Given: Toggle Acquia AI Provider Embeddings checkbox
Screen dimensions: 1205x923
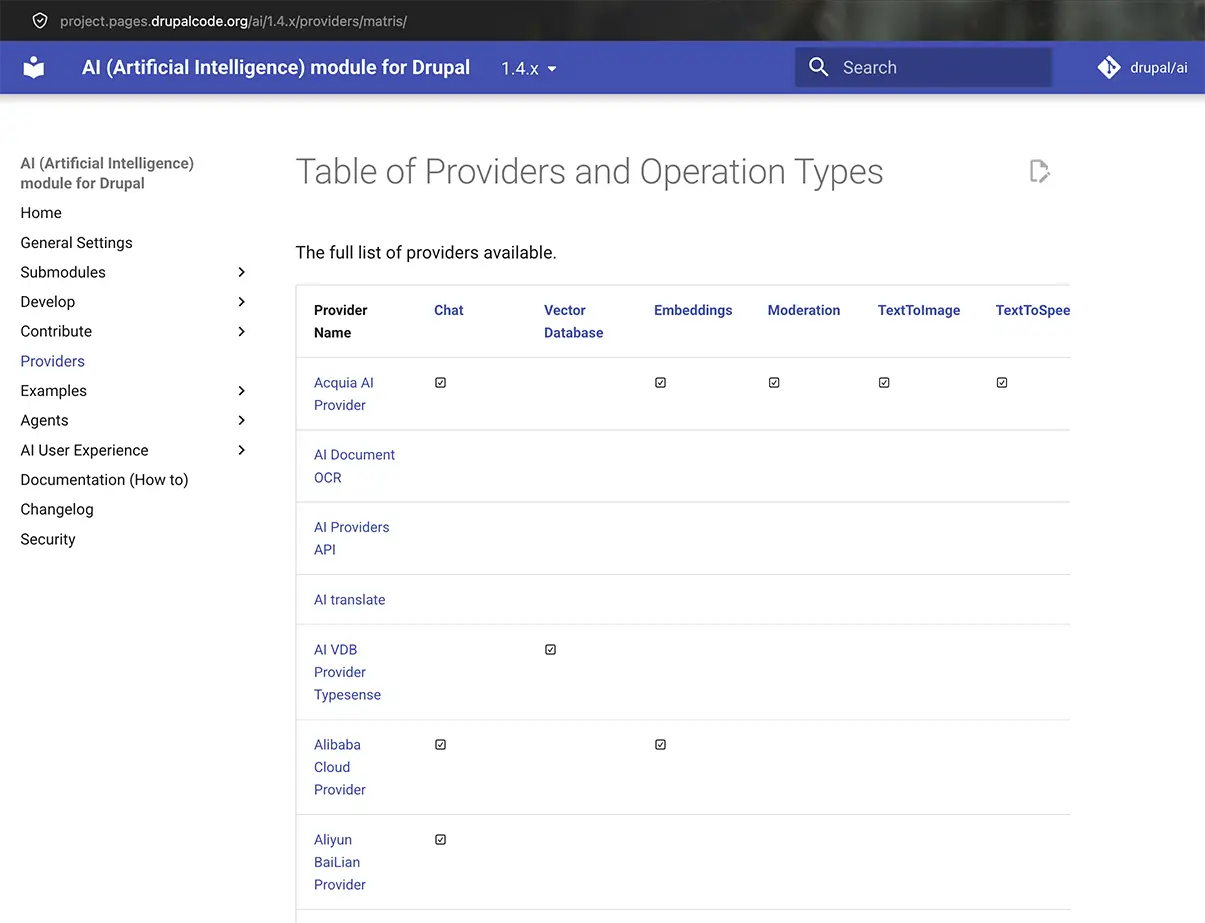Looking at the screenshot, I should (660, 382).
